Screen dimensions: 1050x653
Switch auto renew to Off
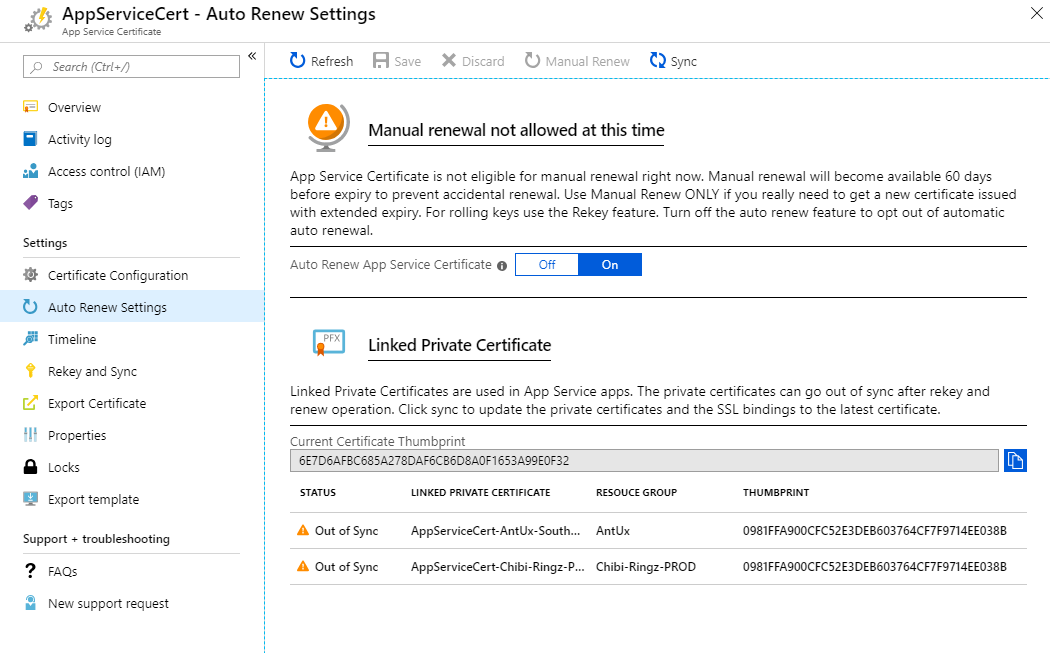[547, 265]
